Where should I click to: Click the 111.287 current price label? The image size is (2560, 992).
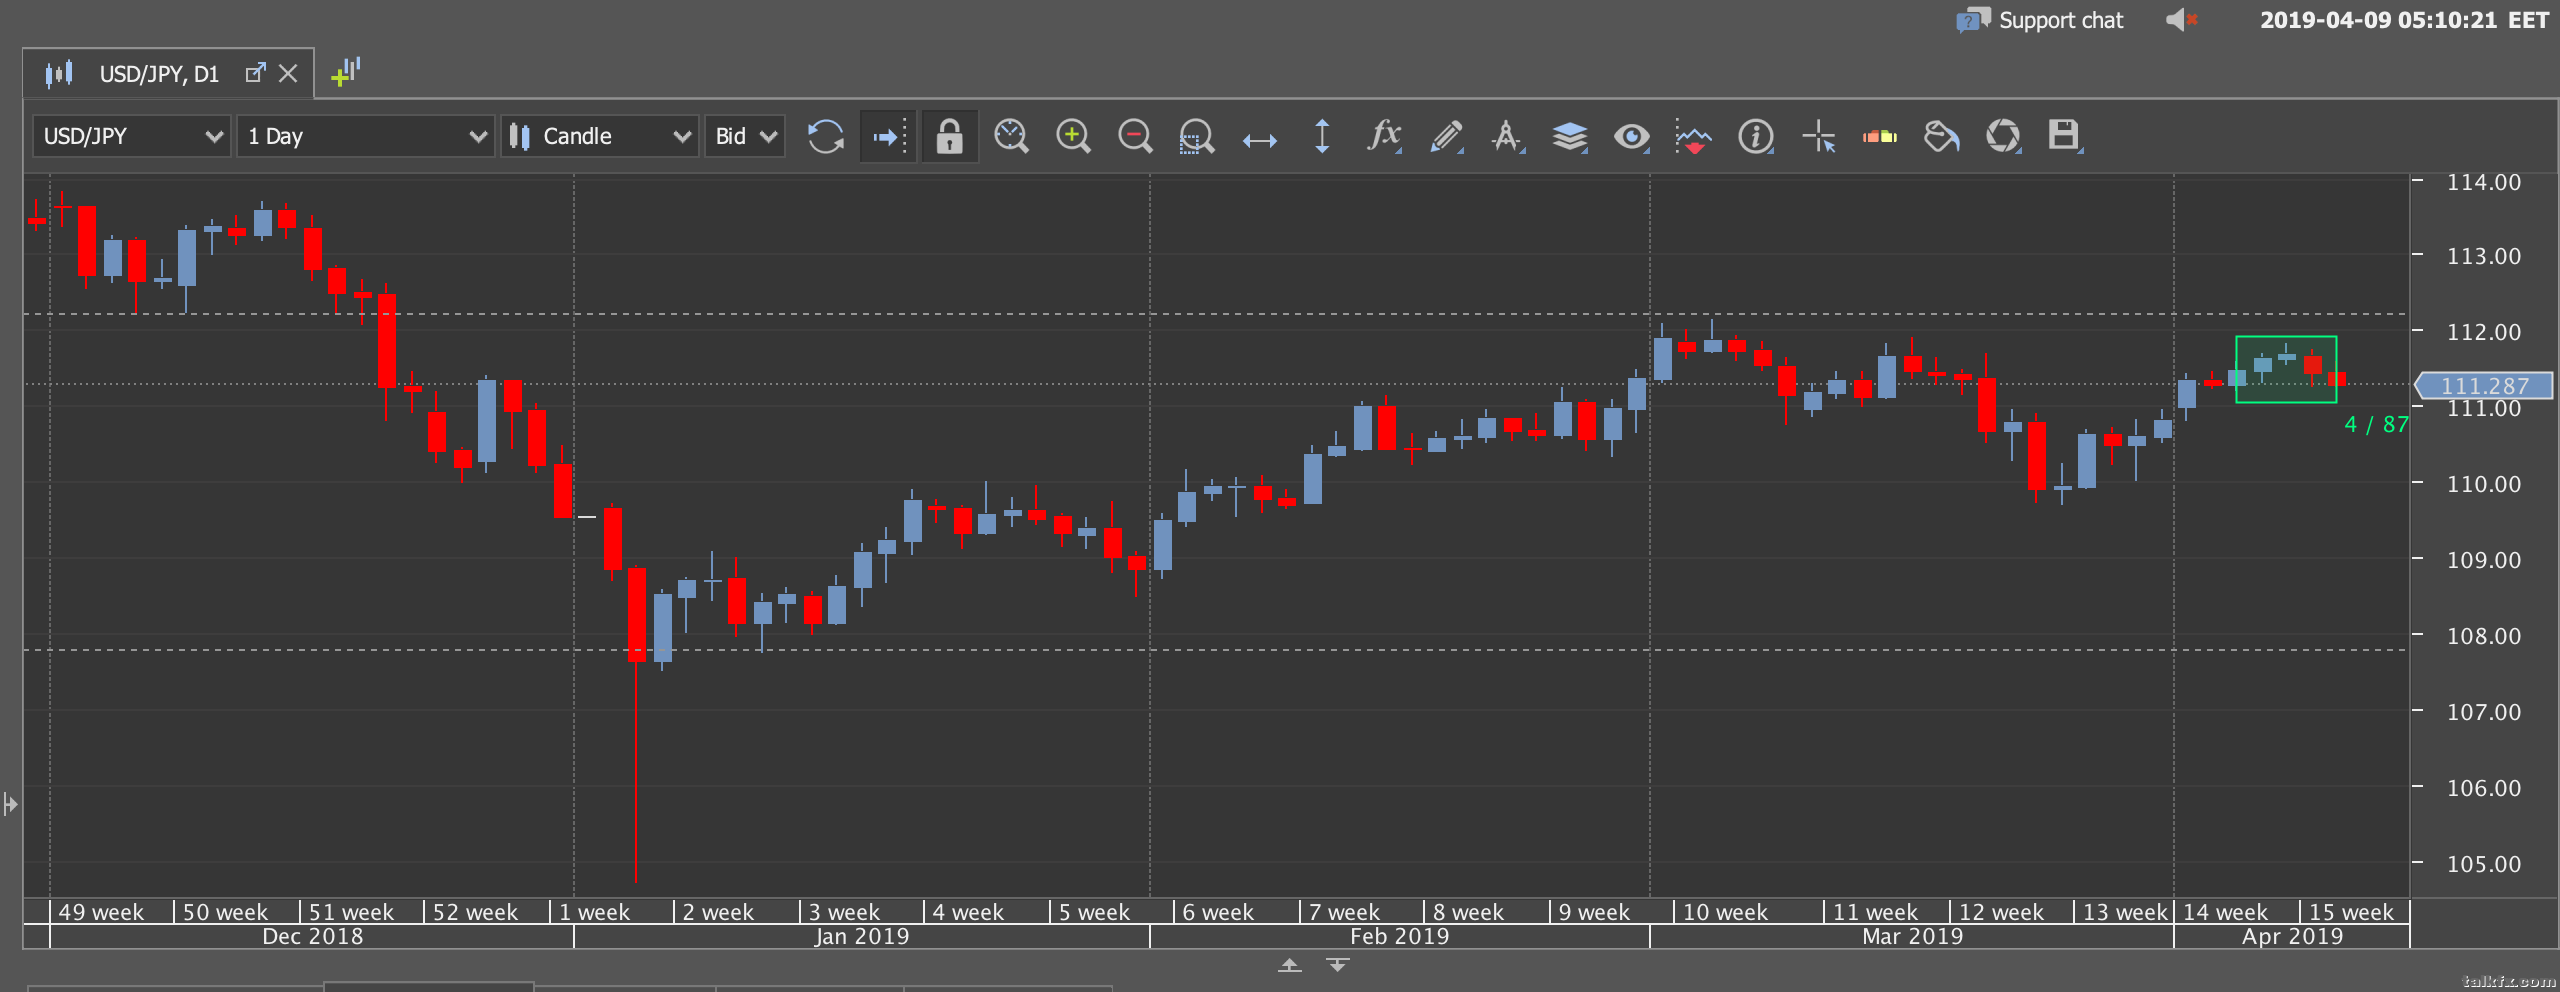[x=2484, y=385]
